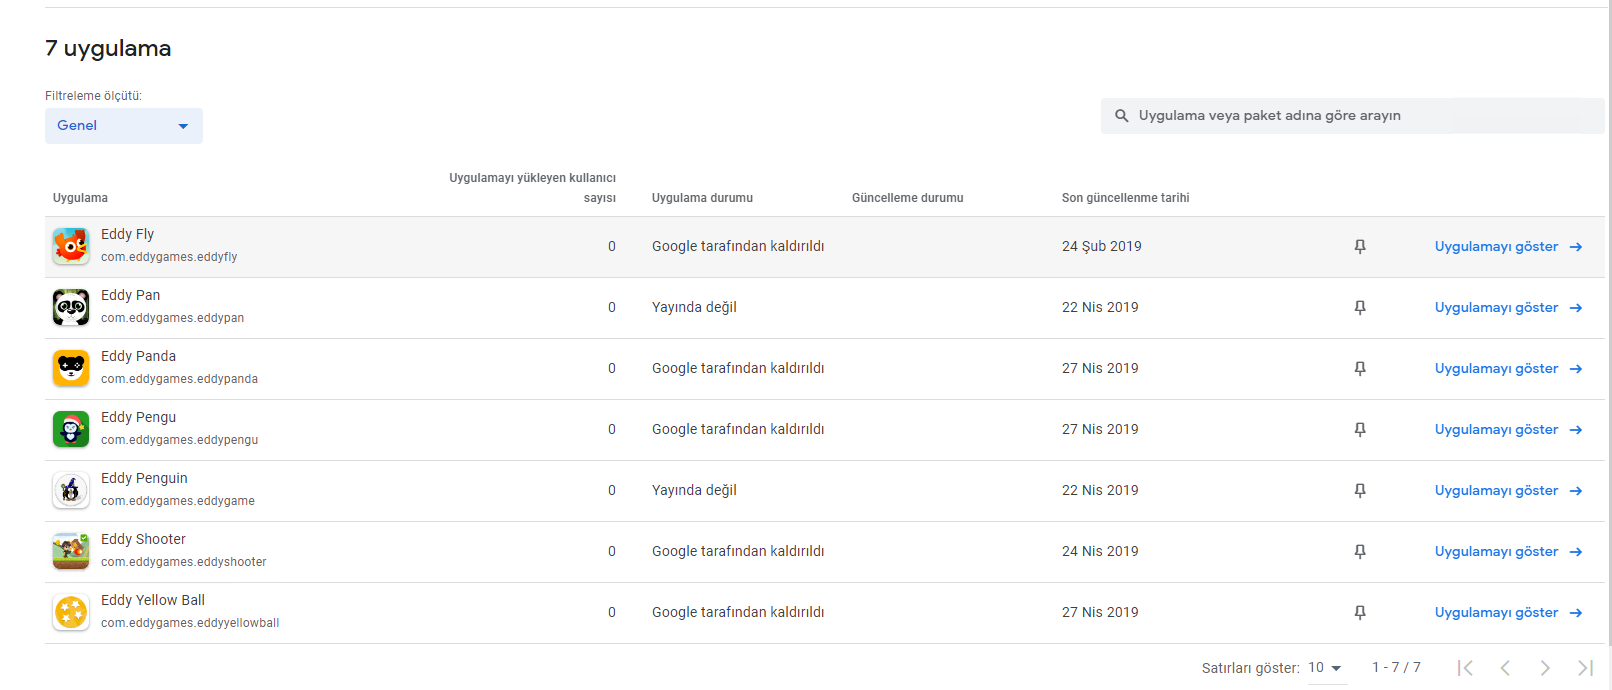Pin the Eddy Pengu app
This screenshot has width=1612, height=690.
[1360, 429]
